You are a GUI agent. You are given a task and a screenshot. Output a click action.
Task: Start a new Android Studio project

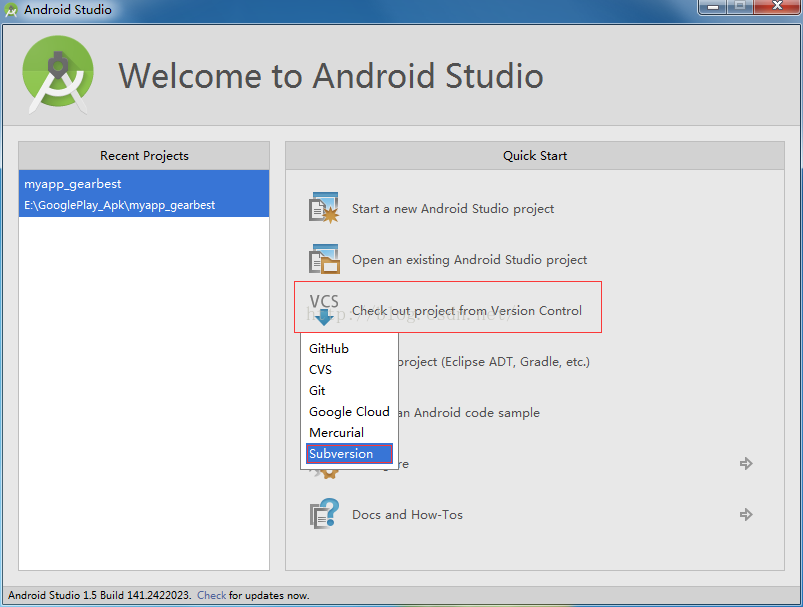453,209
